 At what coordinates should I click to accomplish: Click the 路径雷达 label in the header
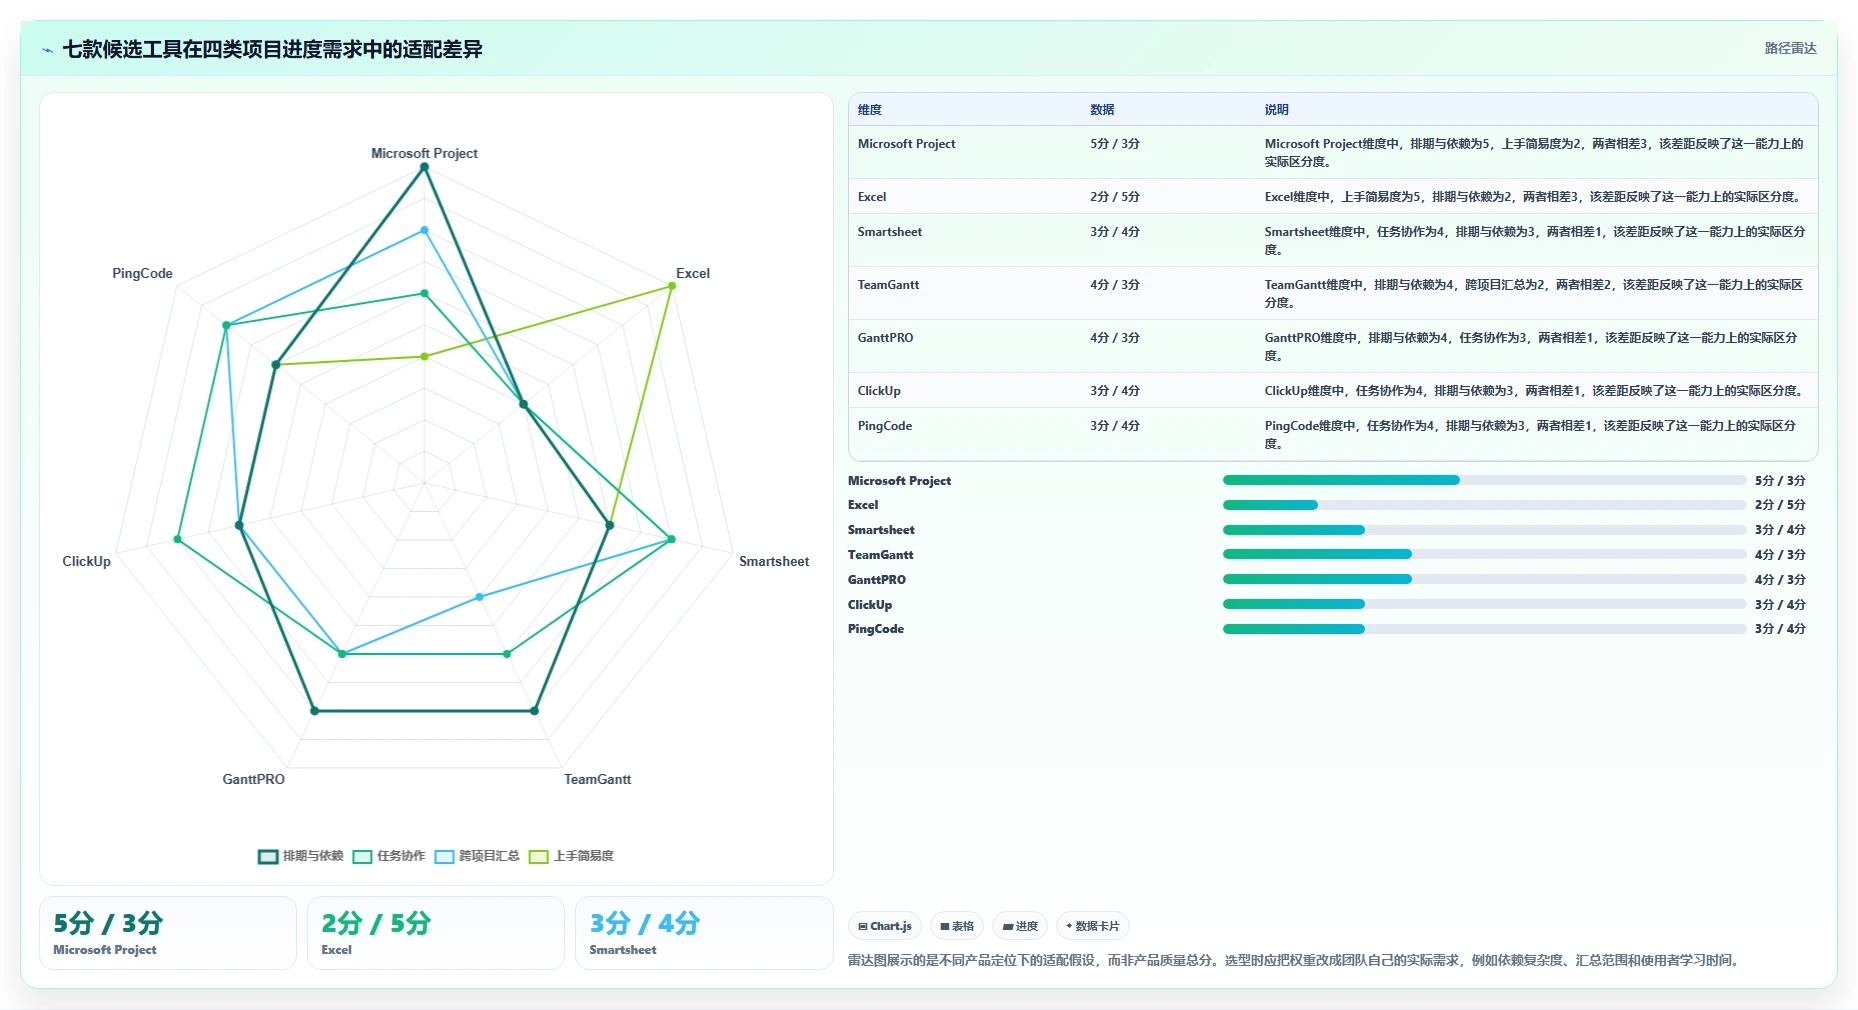pos(1790,48)
